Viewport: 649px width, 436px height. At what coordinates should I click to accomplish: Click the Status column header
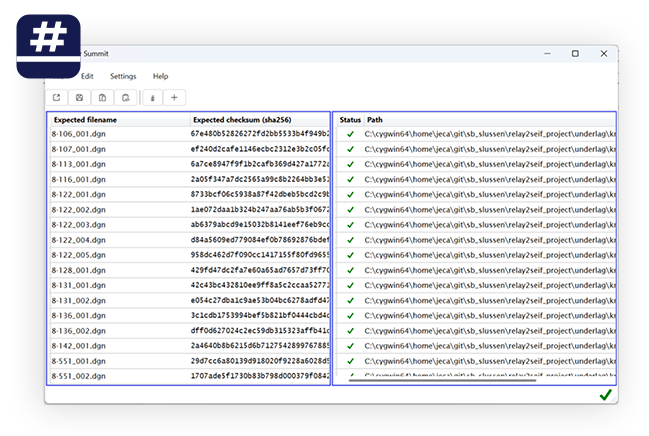coord(350,120)
